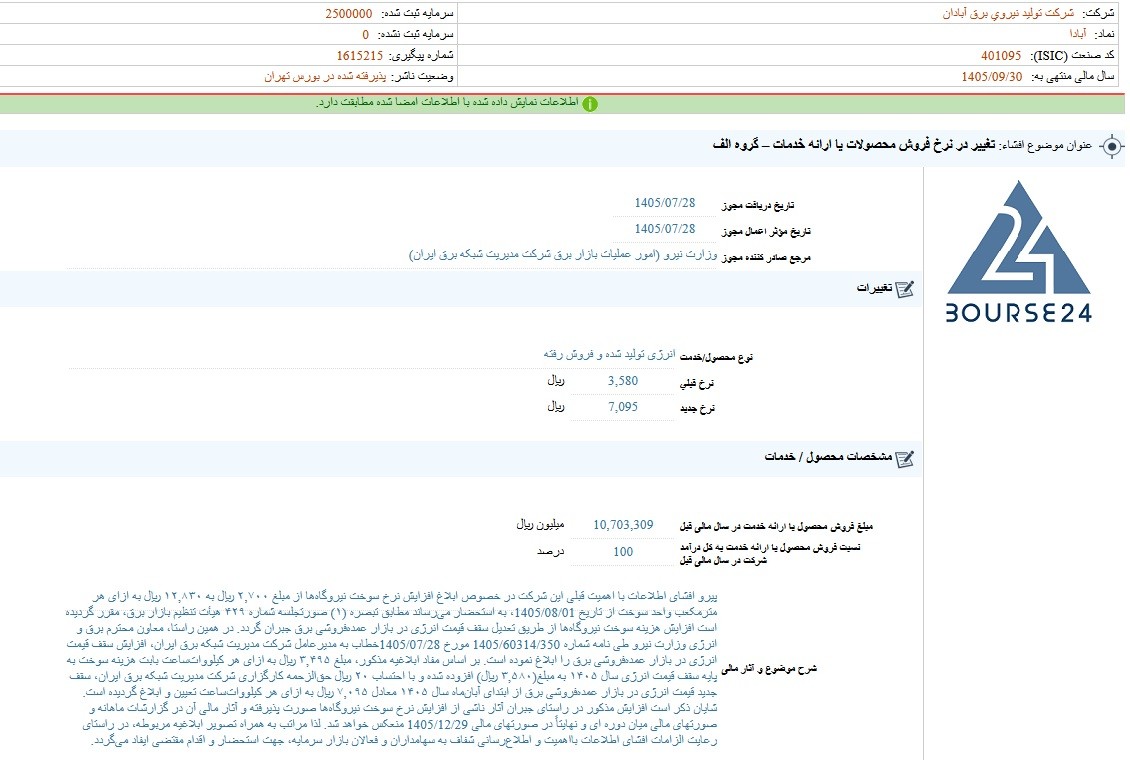Click the unit label میلیون ریال
The height and width of the screenshot is (760, 1130).
(x=540, y=525)
